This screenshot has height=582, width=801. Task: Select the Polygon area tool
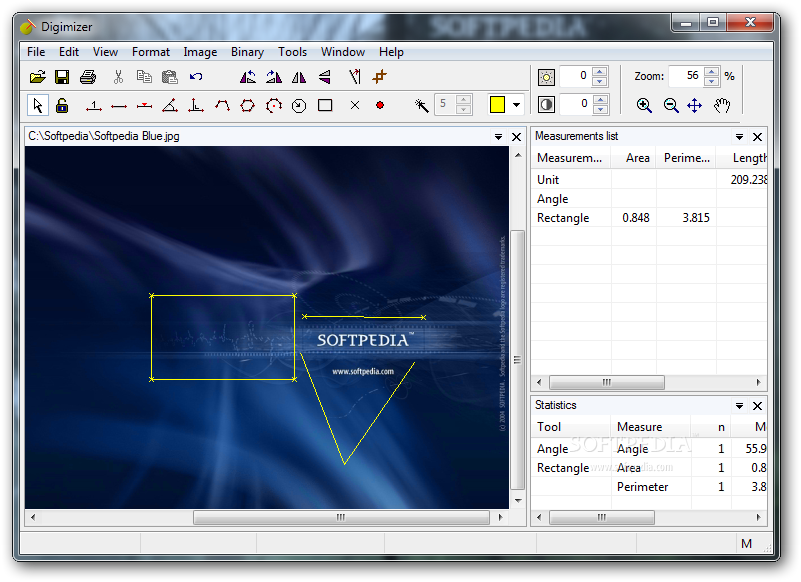pyautogui.click(x=248, y=105)
